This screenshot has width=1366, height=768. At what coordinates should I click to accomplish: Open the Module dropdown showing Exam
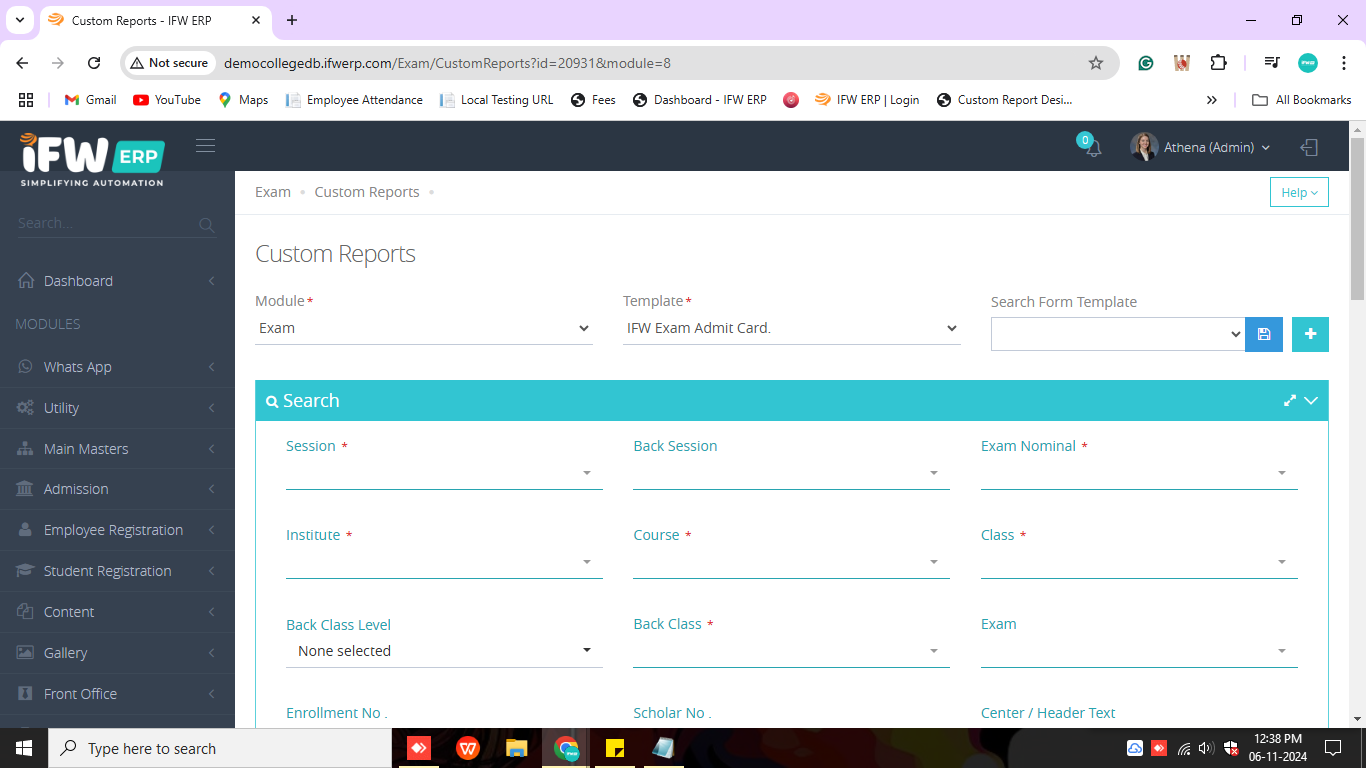coord(424,328)
